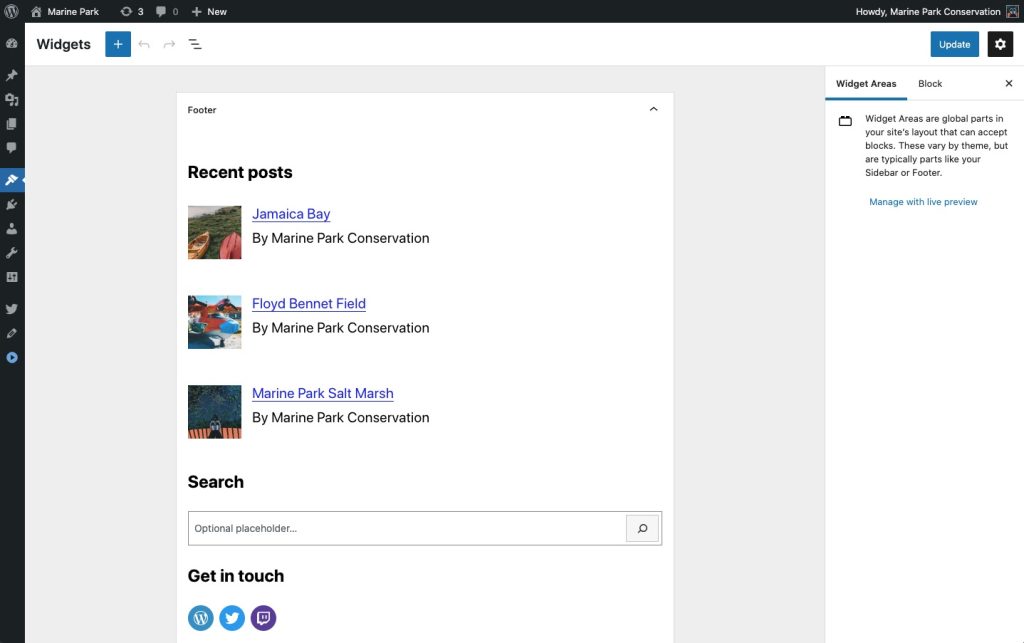
Task: Open the block list view icon
Action: [195, 44]
